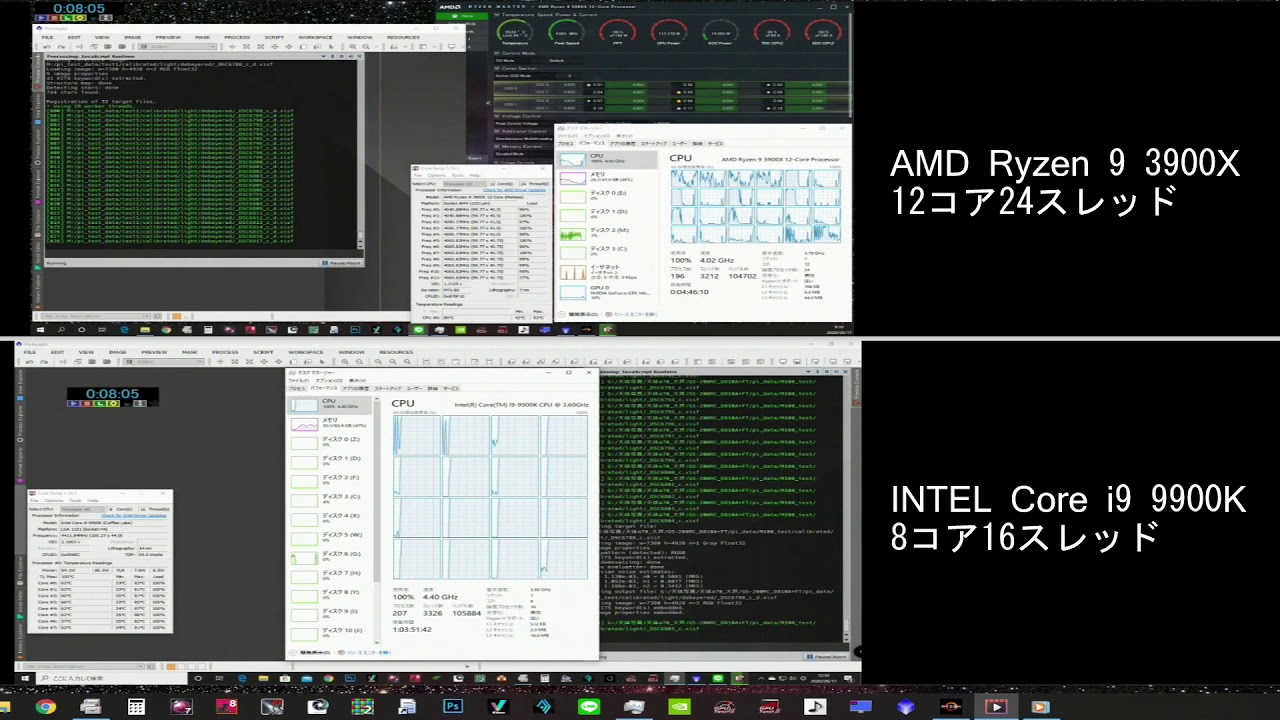Open WORKSPACE menu in lower PixInsight window
Viewport: 1280px width, 720px height.
click(306, 352)
